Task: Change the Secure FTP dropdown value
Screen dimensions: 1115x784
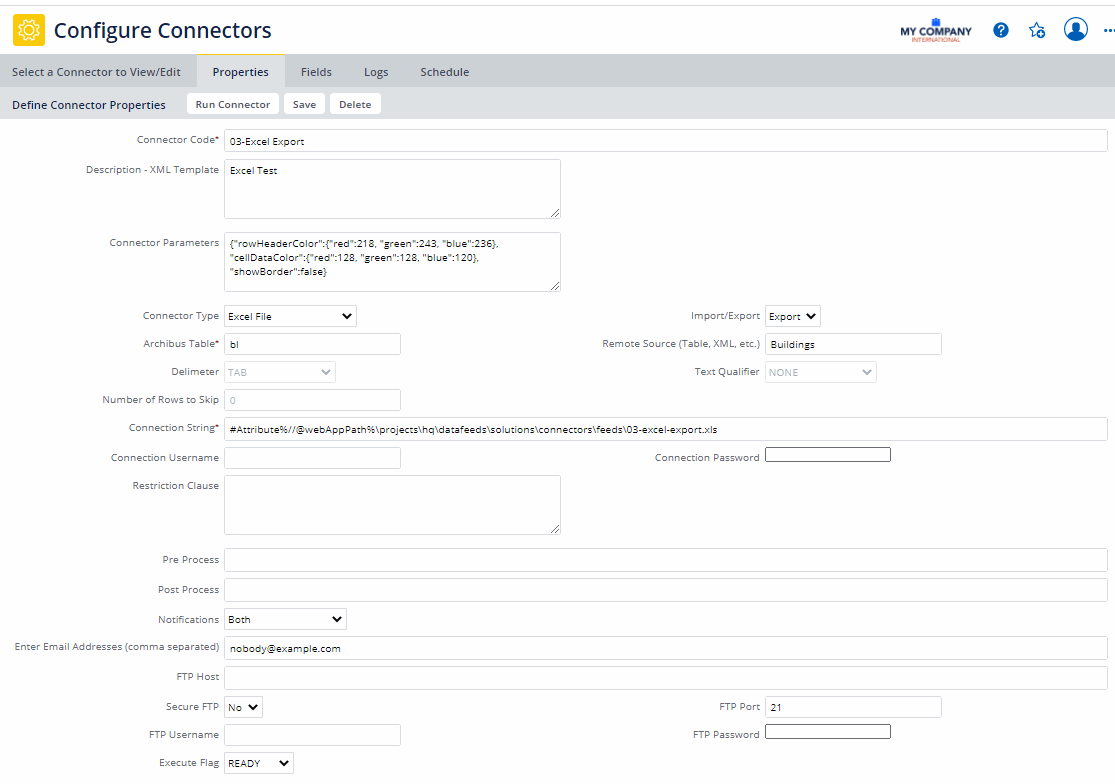Action: (243, 707)
